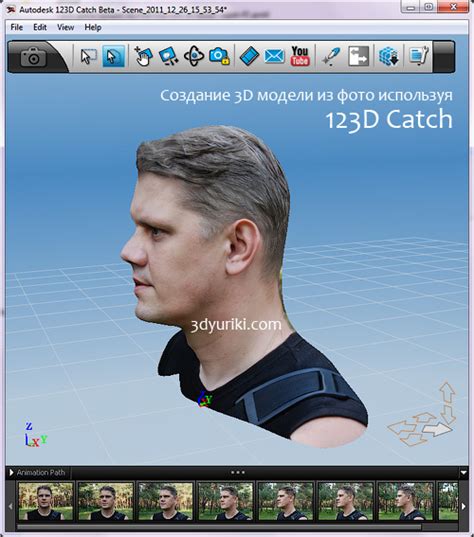Open the Help menu
This screenshot has width=474, height=537.
(x=93, y=27)
